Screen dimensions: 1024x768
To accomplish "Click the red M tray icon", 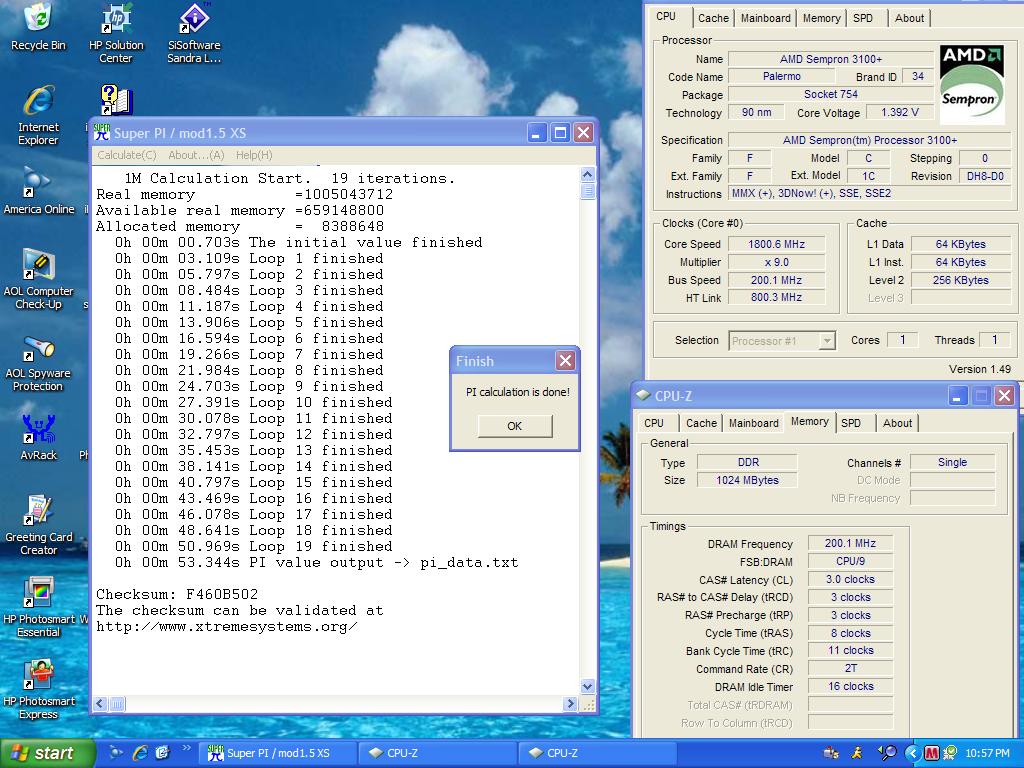I will [x=932, y=753].
